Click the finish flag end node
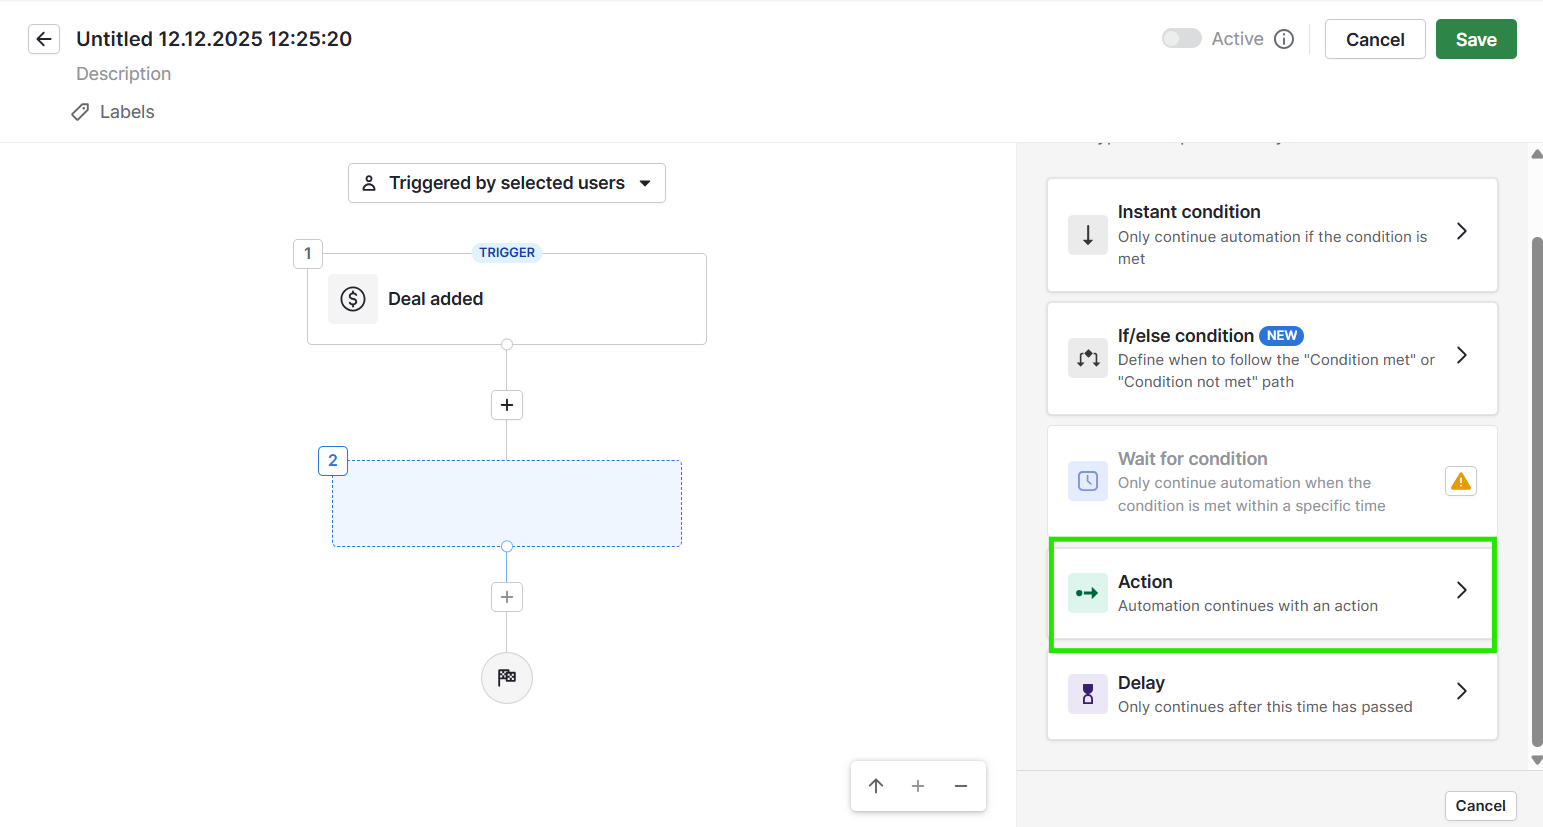The height and width of the screenshot is (827, 1543). [507, 678]
